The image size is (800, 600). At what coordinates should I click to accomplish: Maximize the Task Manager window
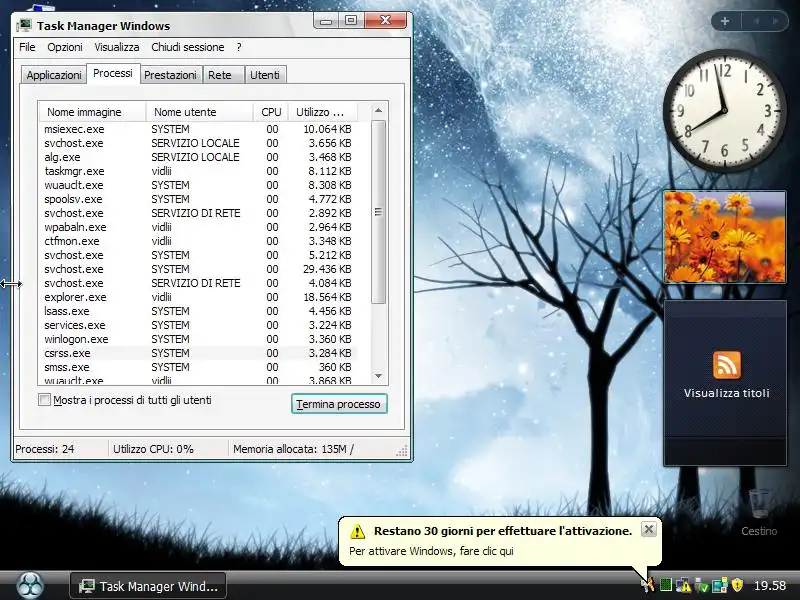351,20
